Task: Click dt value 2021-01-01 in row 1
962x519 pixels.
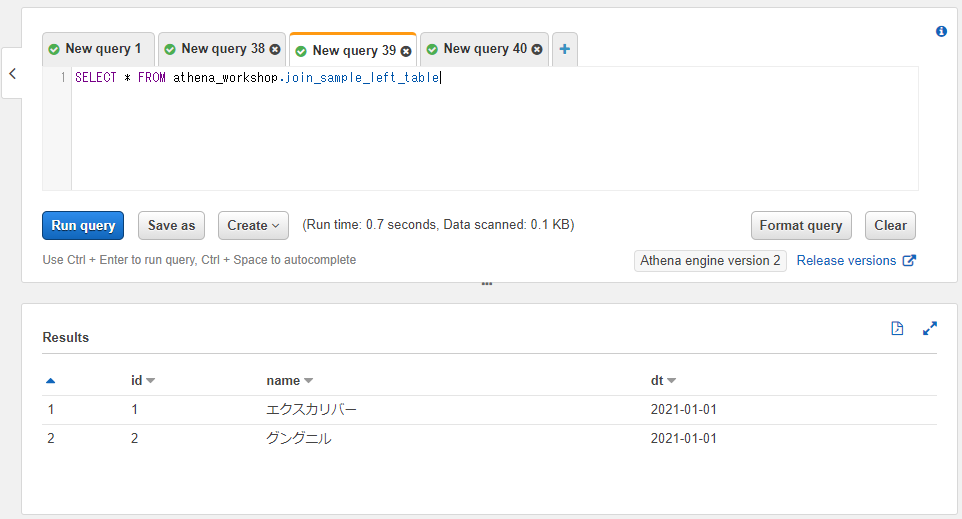Action: click(x=683, y=409)
